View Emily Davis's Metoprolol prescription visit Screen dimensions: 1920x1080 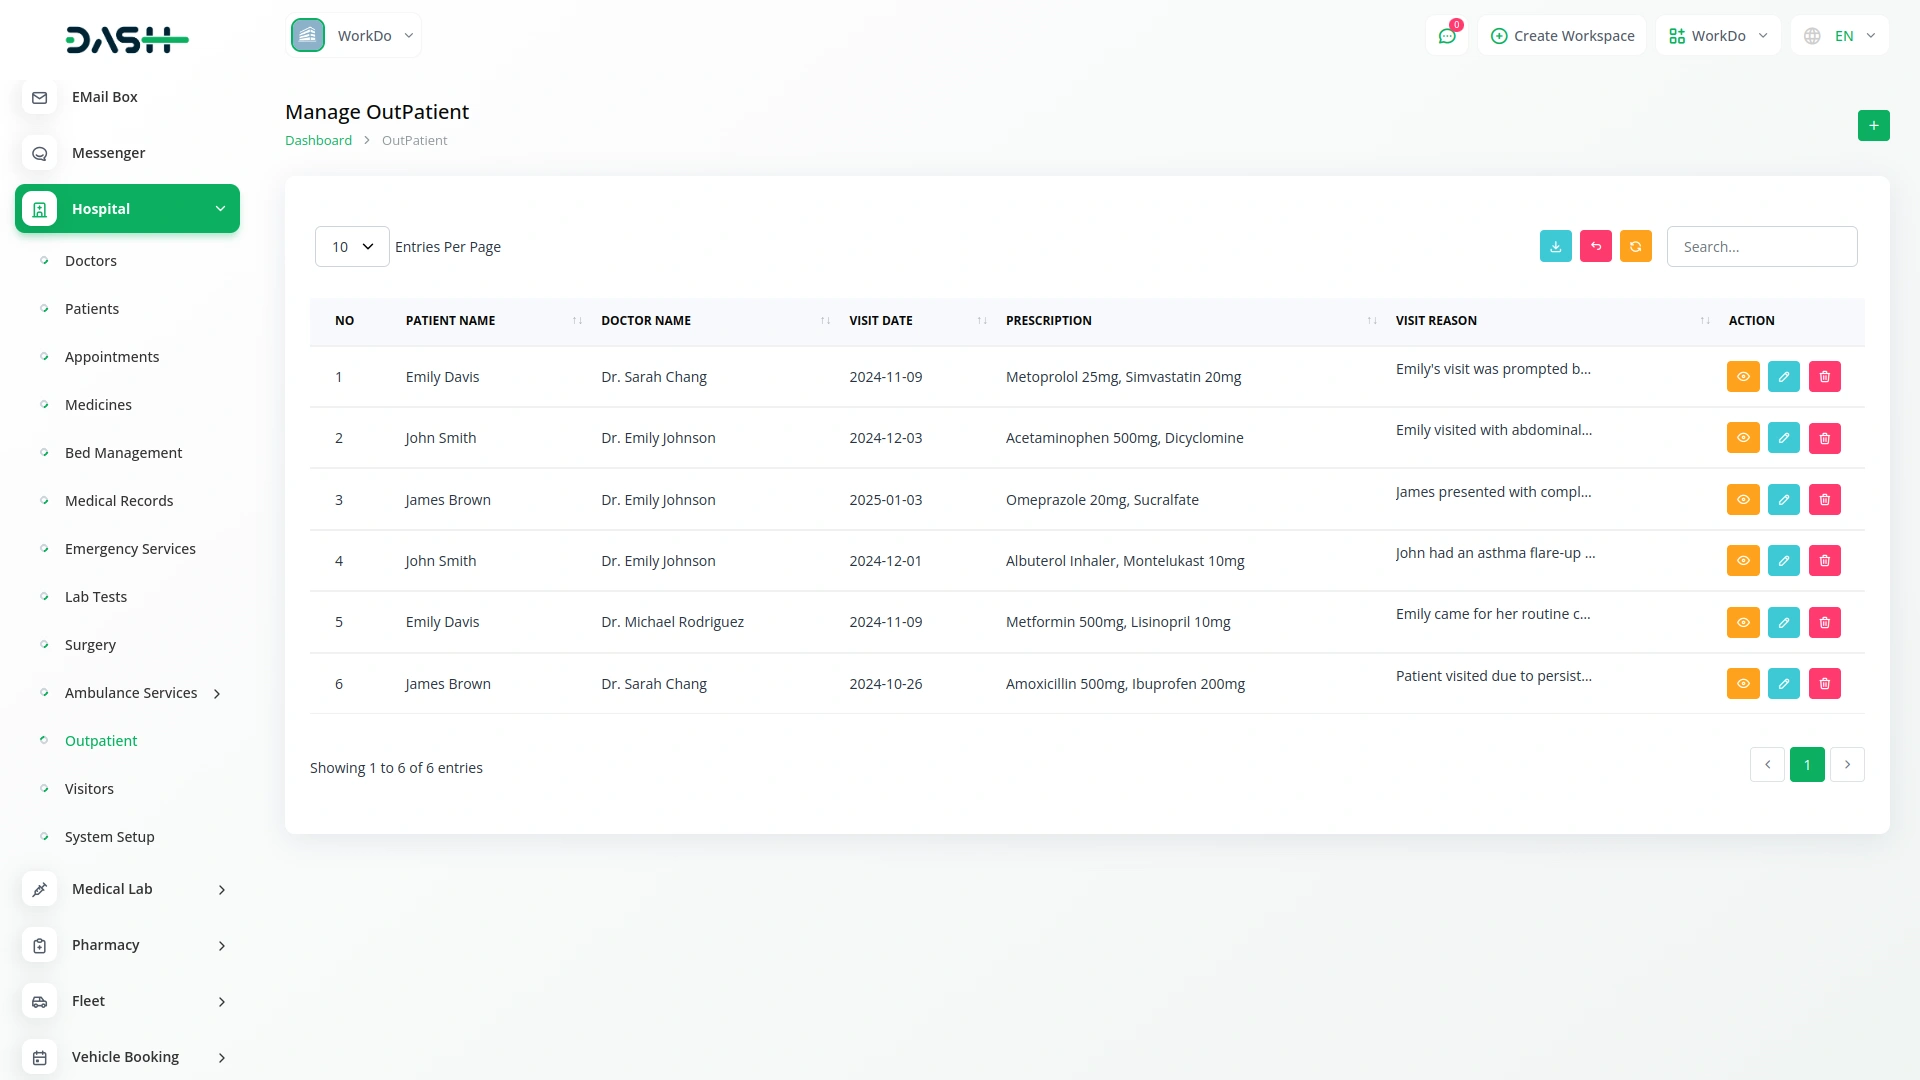(x=1742, y=377)
